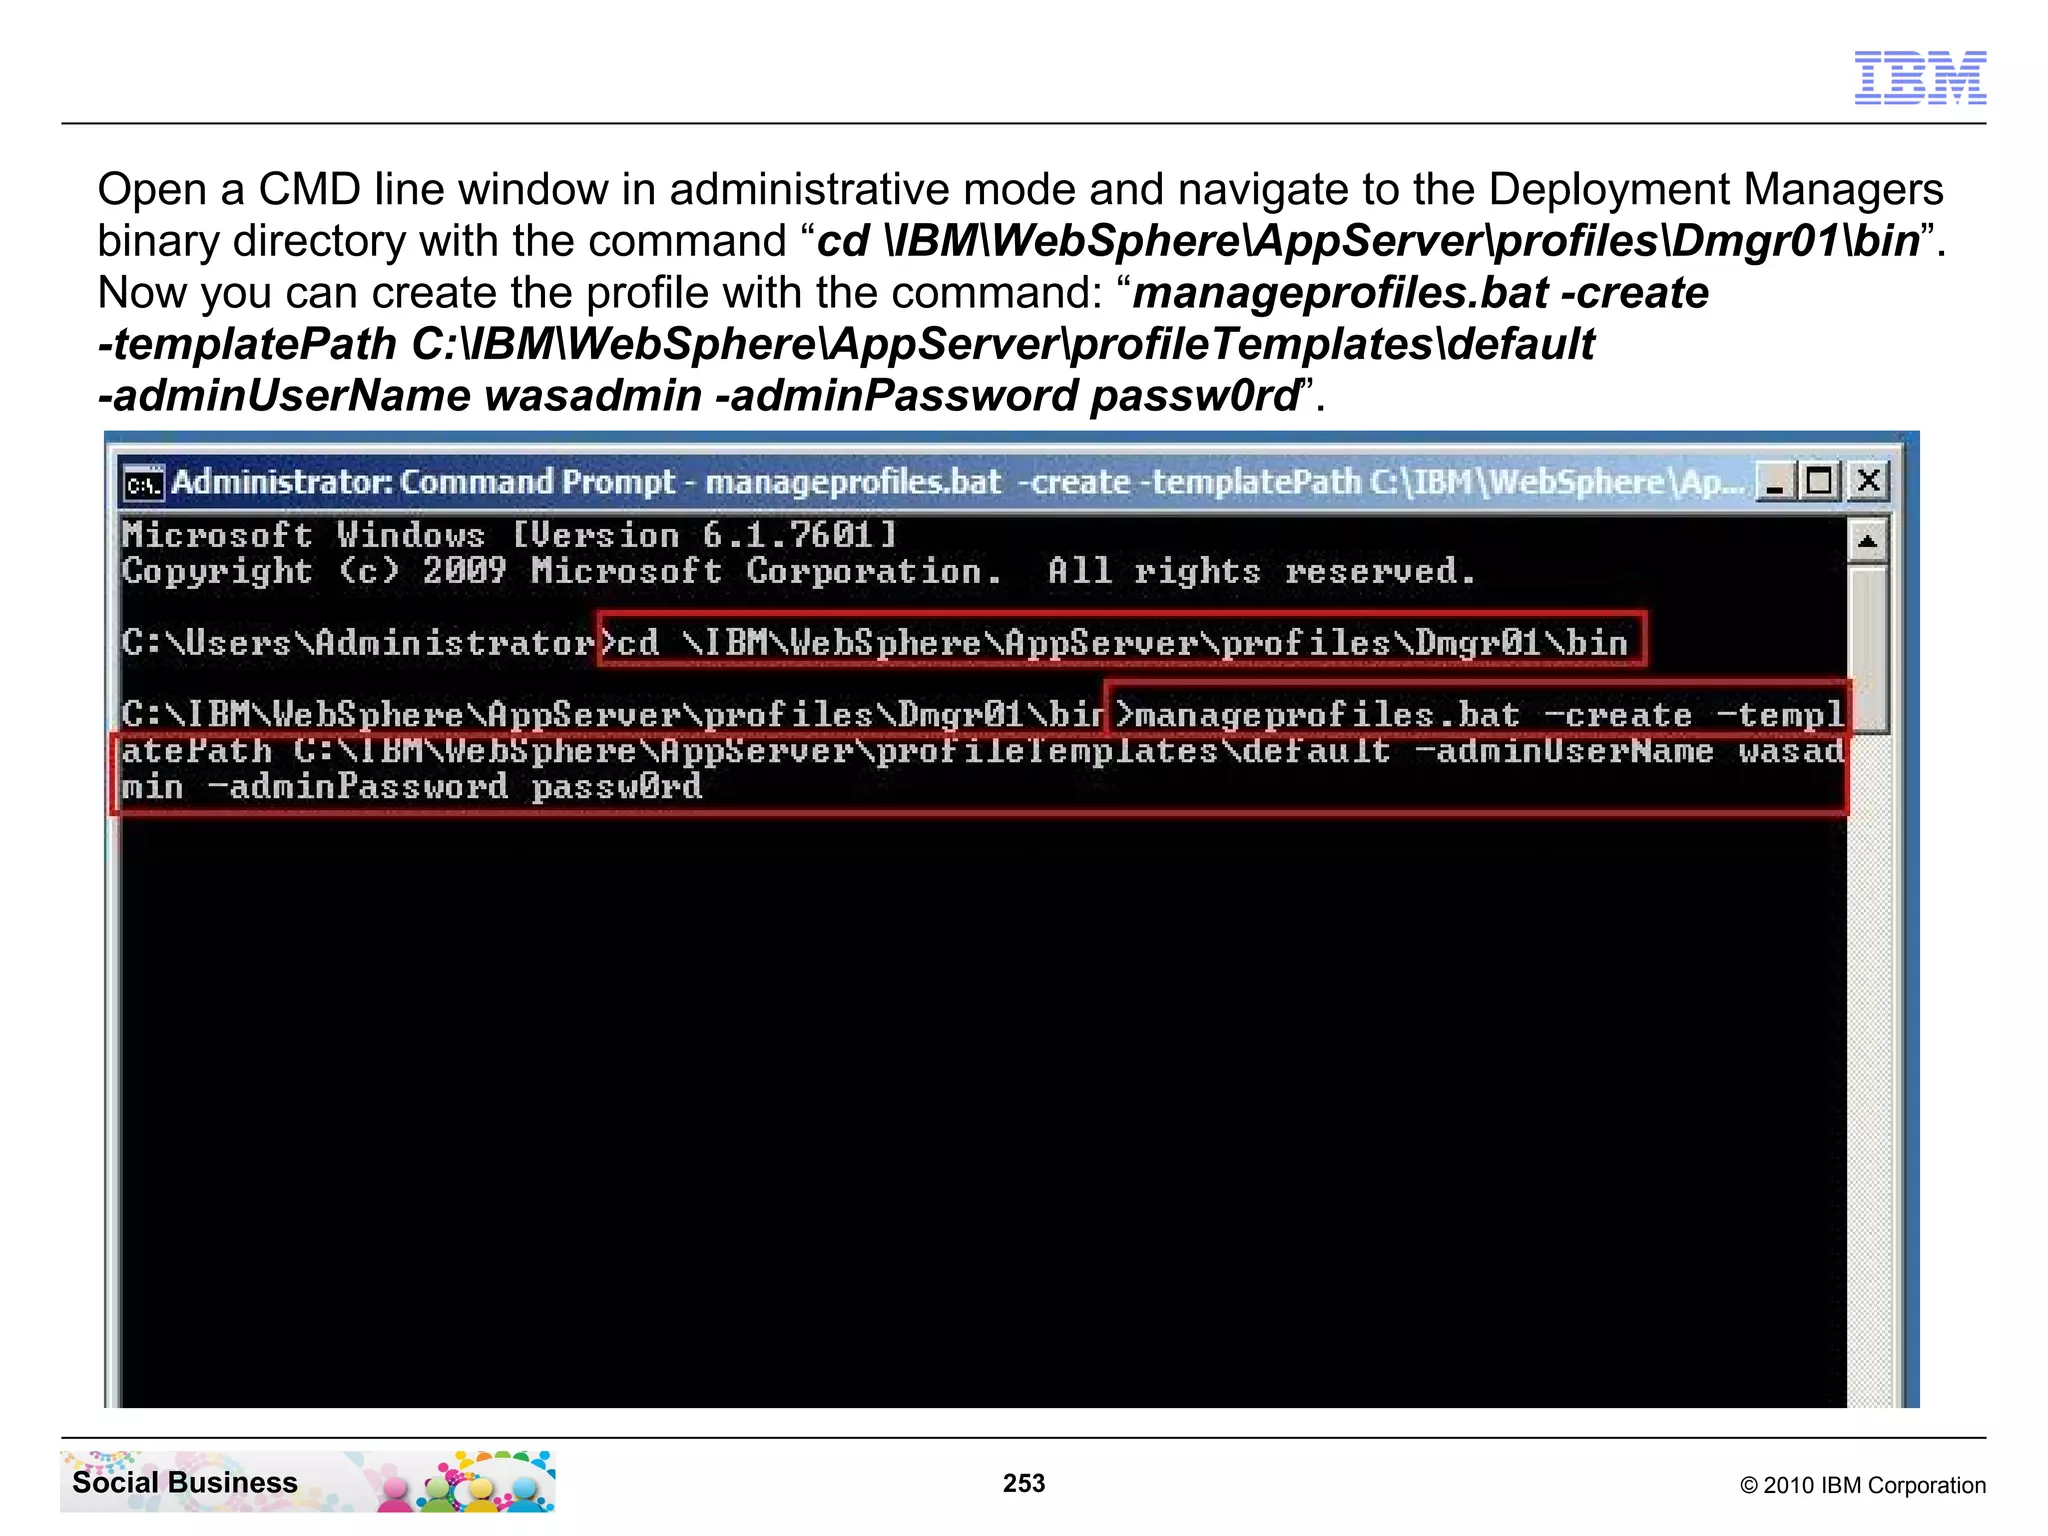Click the '© 2010 IBM Corporation' footer
The image size is (2048, 1536).
(x=1863, y=1485)
